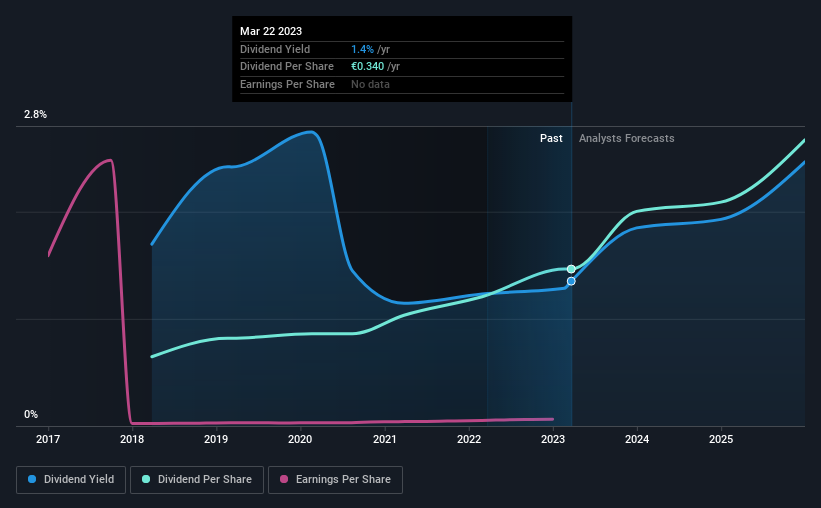Click the 2.8% y-axis label
The image size is (821, 508).
[x=35, y=114]
